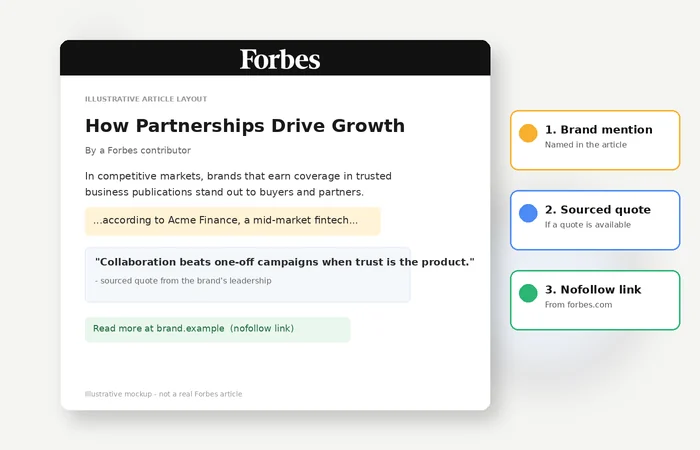
Task: Click 'Named in the article' subtitle
Action: pyautogui.click(x=586, y=145)
